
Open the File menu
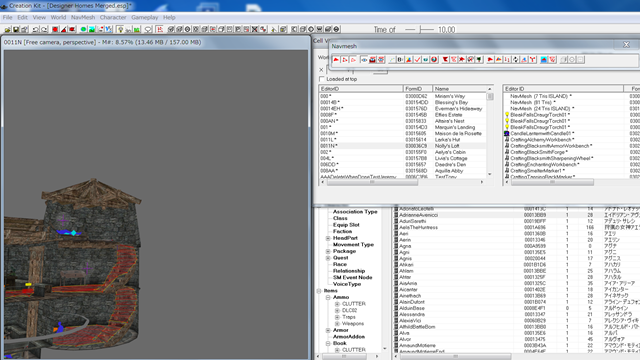[7, 18]
